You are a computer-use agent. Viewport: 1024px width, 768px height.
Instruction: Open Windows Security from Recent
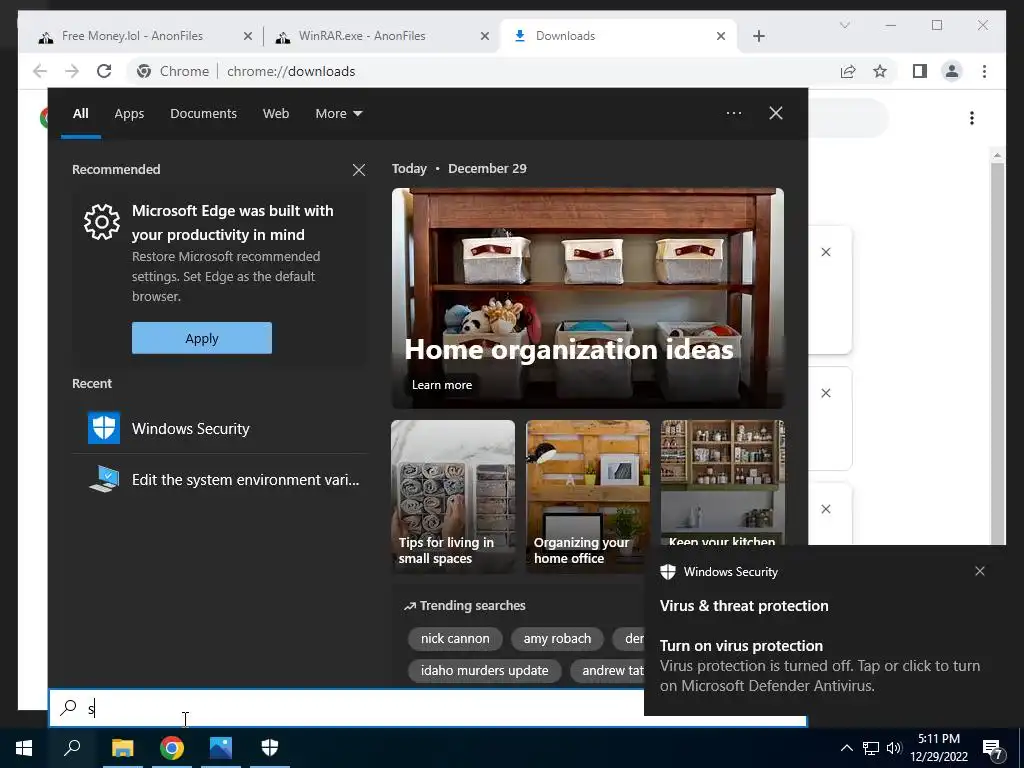(x=219, y=428)
